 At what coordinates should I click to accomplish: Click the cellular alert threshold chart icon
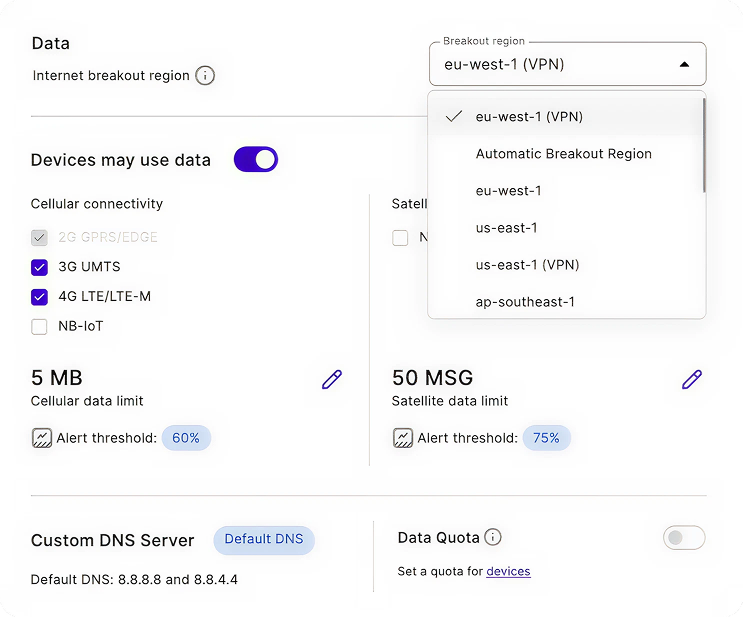[x=41, y=438]
